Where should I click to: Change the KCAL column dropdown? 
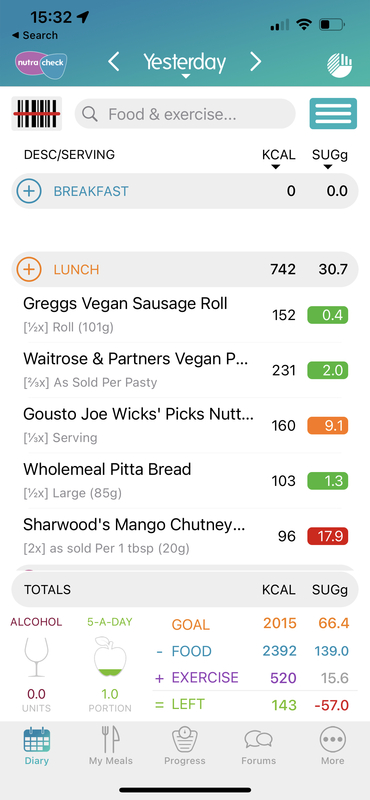click(x=278, y=159)
